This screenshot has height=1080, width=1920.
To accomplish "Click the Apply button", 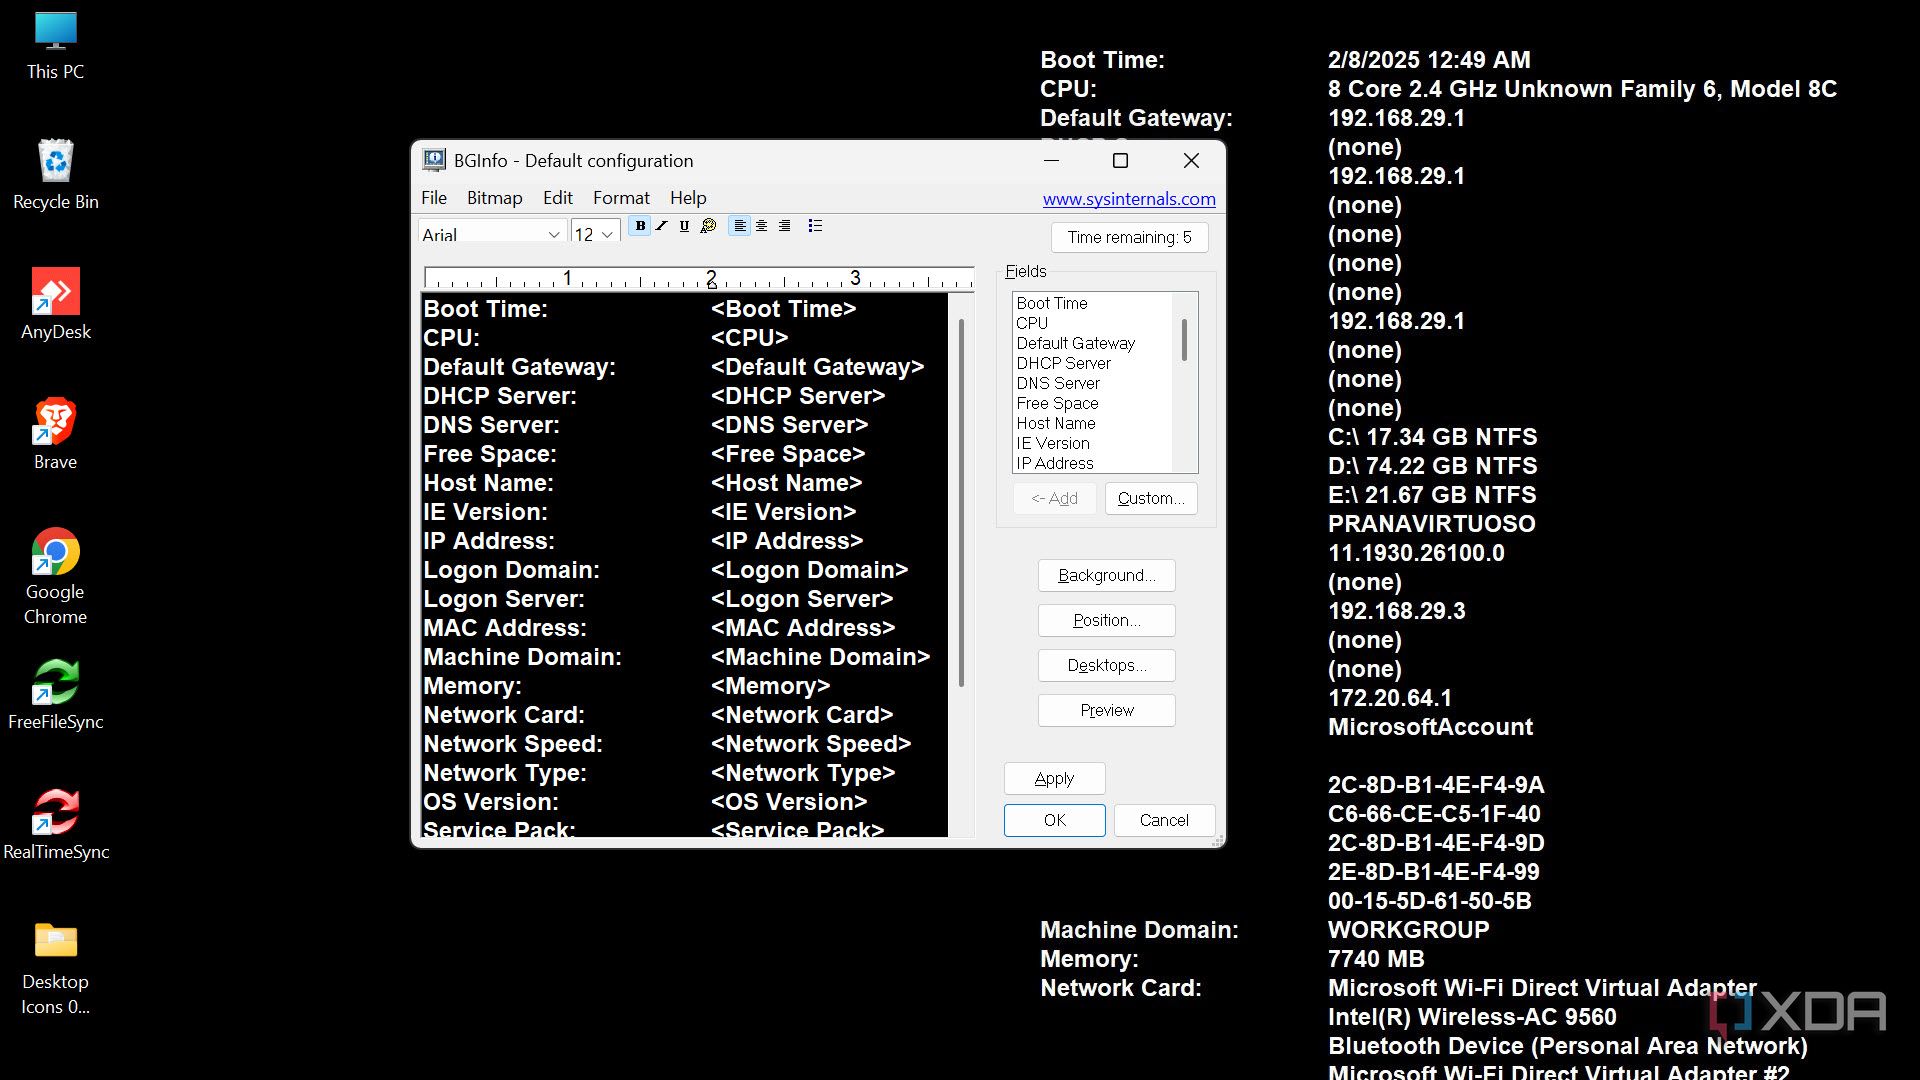I will coord(1055,778).
